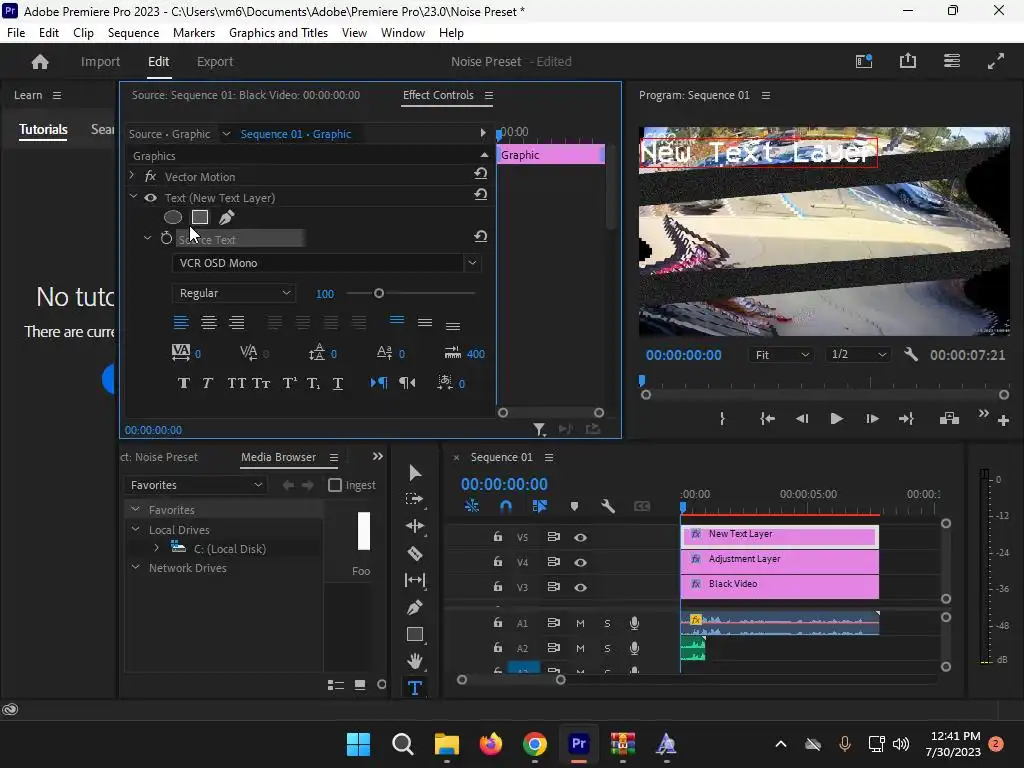1024x768 pixels.
Task: Switch to the Media Browser tab
Action: pyautogui.click(x=278, y=457)
